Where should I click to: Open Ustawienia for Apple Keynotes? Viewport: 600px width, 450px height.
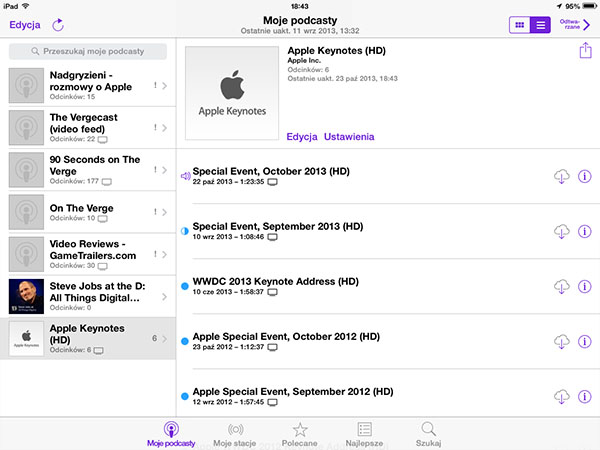coord(349,137)
